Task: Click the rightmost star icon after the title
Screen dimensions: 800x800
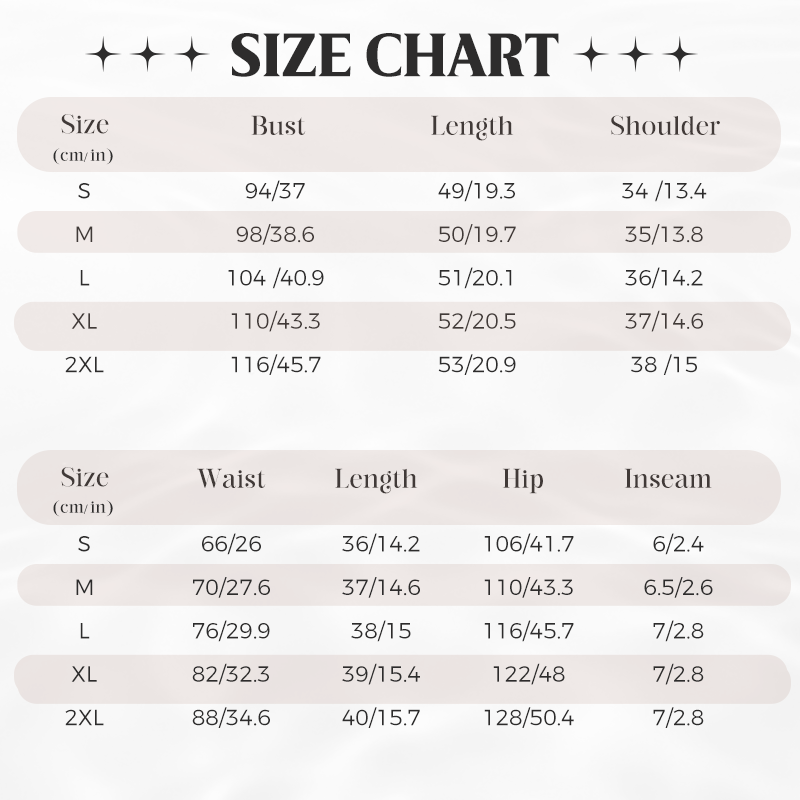Action: click(680, 54)
